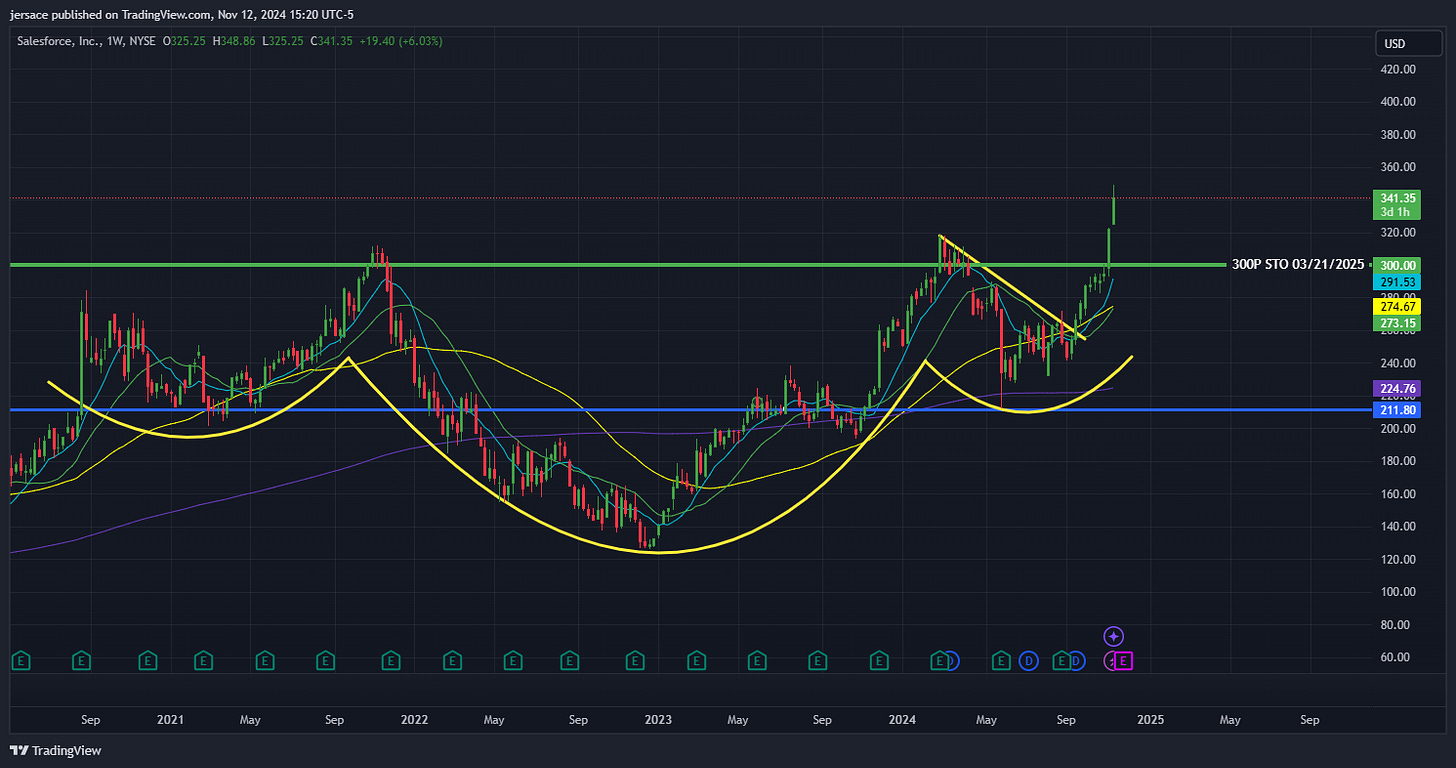Select the cyan 291.53 price tag
The width and height of the screenshot is (1456, 768).
tap(1395, 282)
